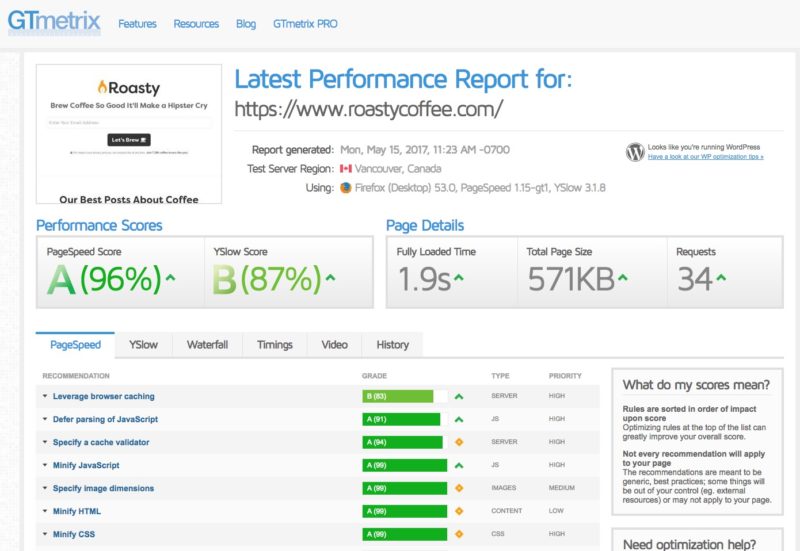
Task: Switch to the Waterfall tab
Action: (207, 345)
